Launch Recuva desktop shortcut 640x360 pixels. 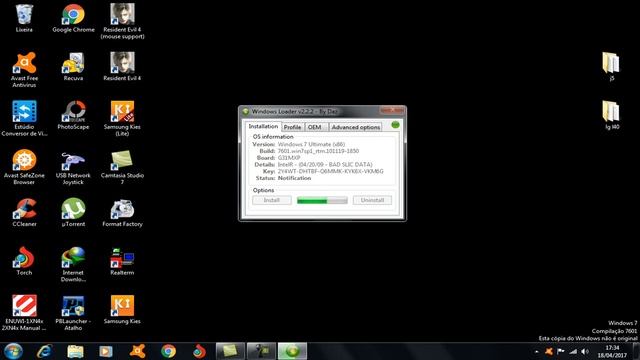(73, 67)
